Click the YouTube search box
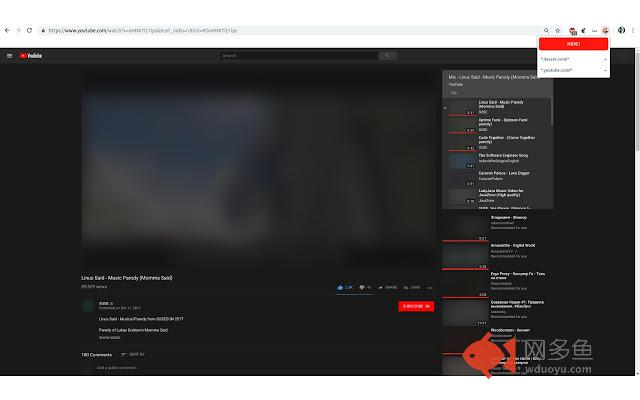 click(x=299, y=56)
